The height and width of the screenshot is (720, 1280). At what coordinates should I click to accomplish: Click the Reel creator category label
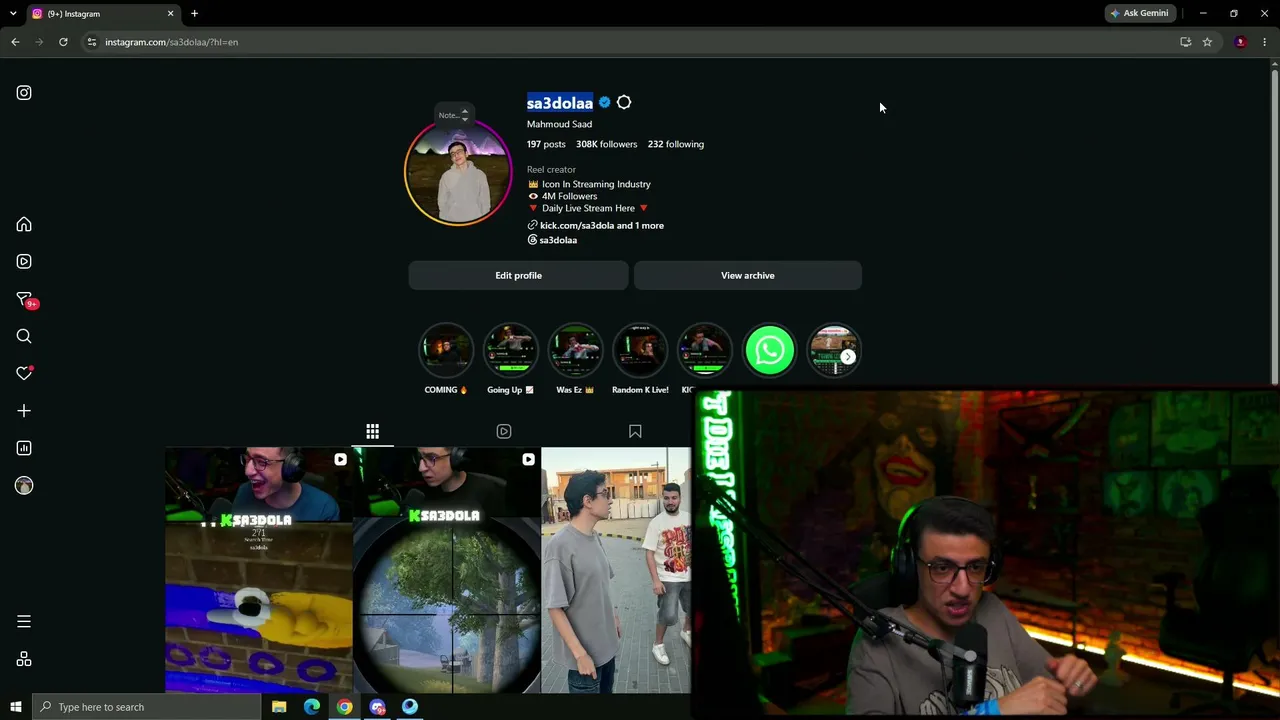pyautogui.click(x=551, y=170)
